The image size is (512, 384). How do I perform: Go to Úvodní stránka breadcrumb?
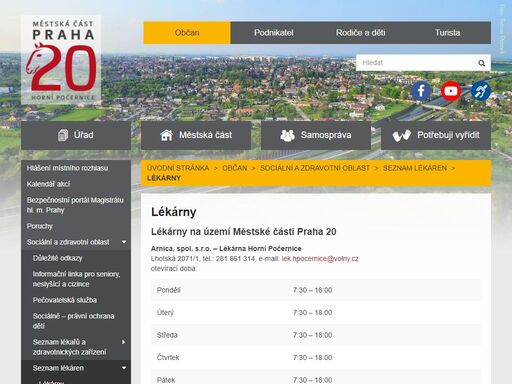coord(178,168)
